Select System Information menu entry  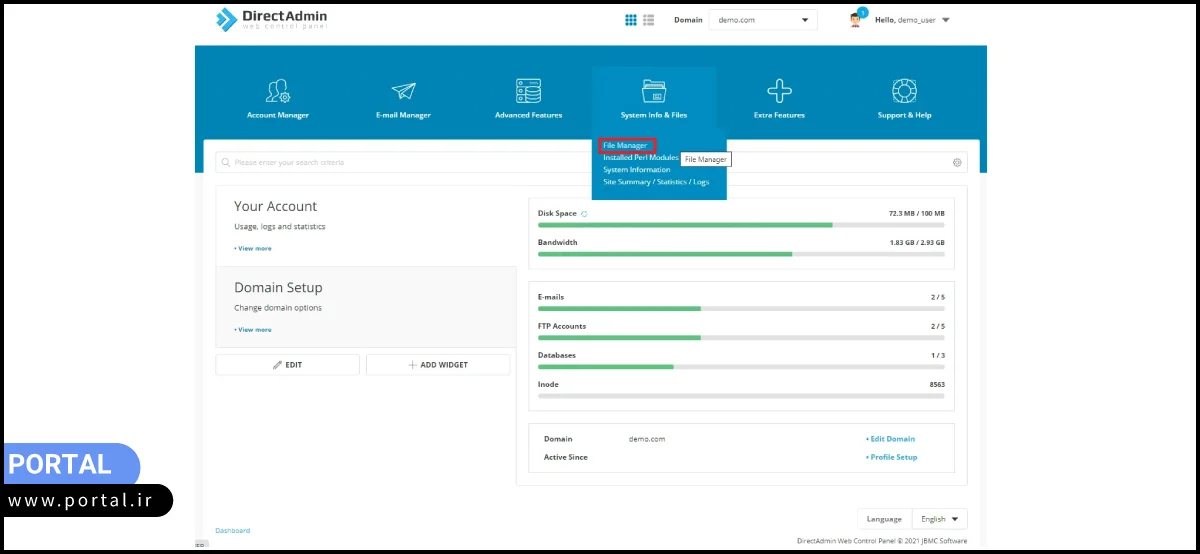click(x=637, y=169)
